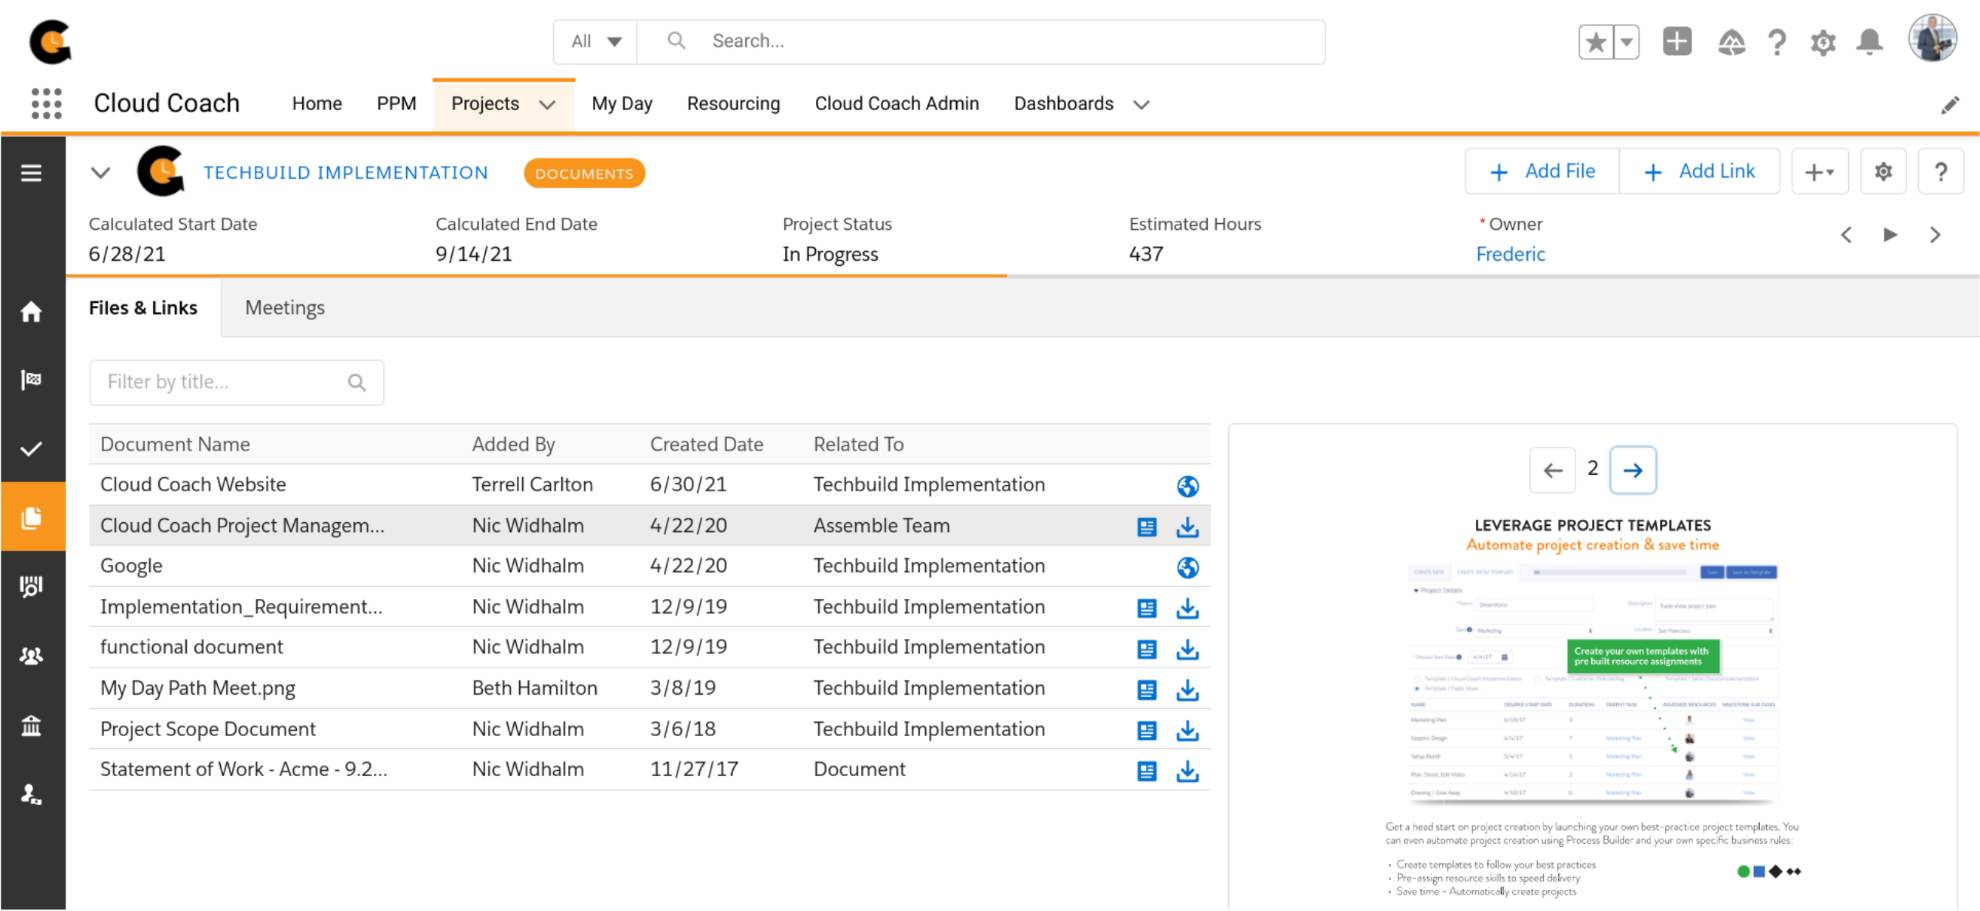Select the Google document row name
This screenshot has width=1980, height=911.
131,566
